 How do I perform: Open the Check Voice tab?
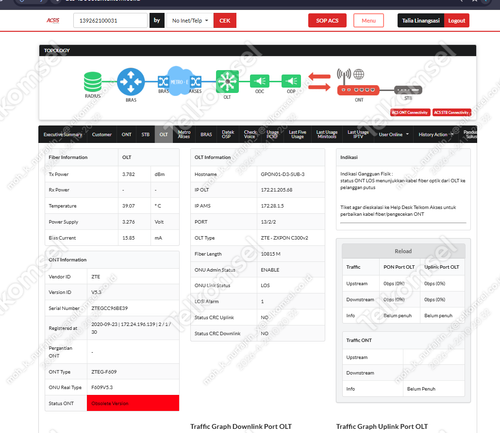tap(250, 134)
